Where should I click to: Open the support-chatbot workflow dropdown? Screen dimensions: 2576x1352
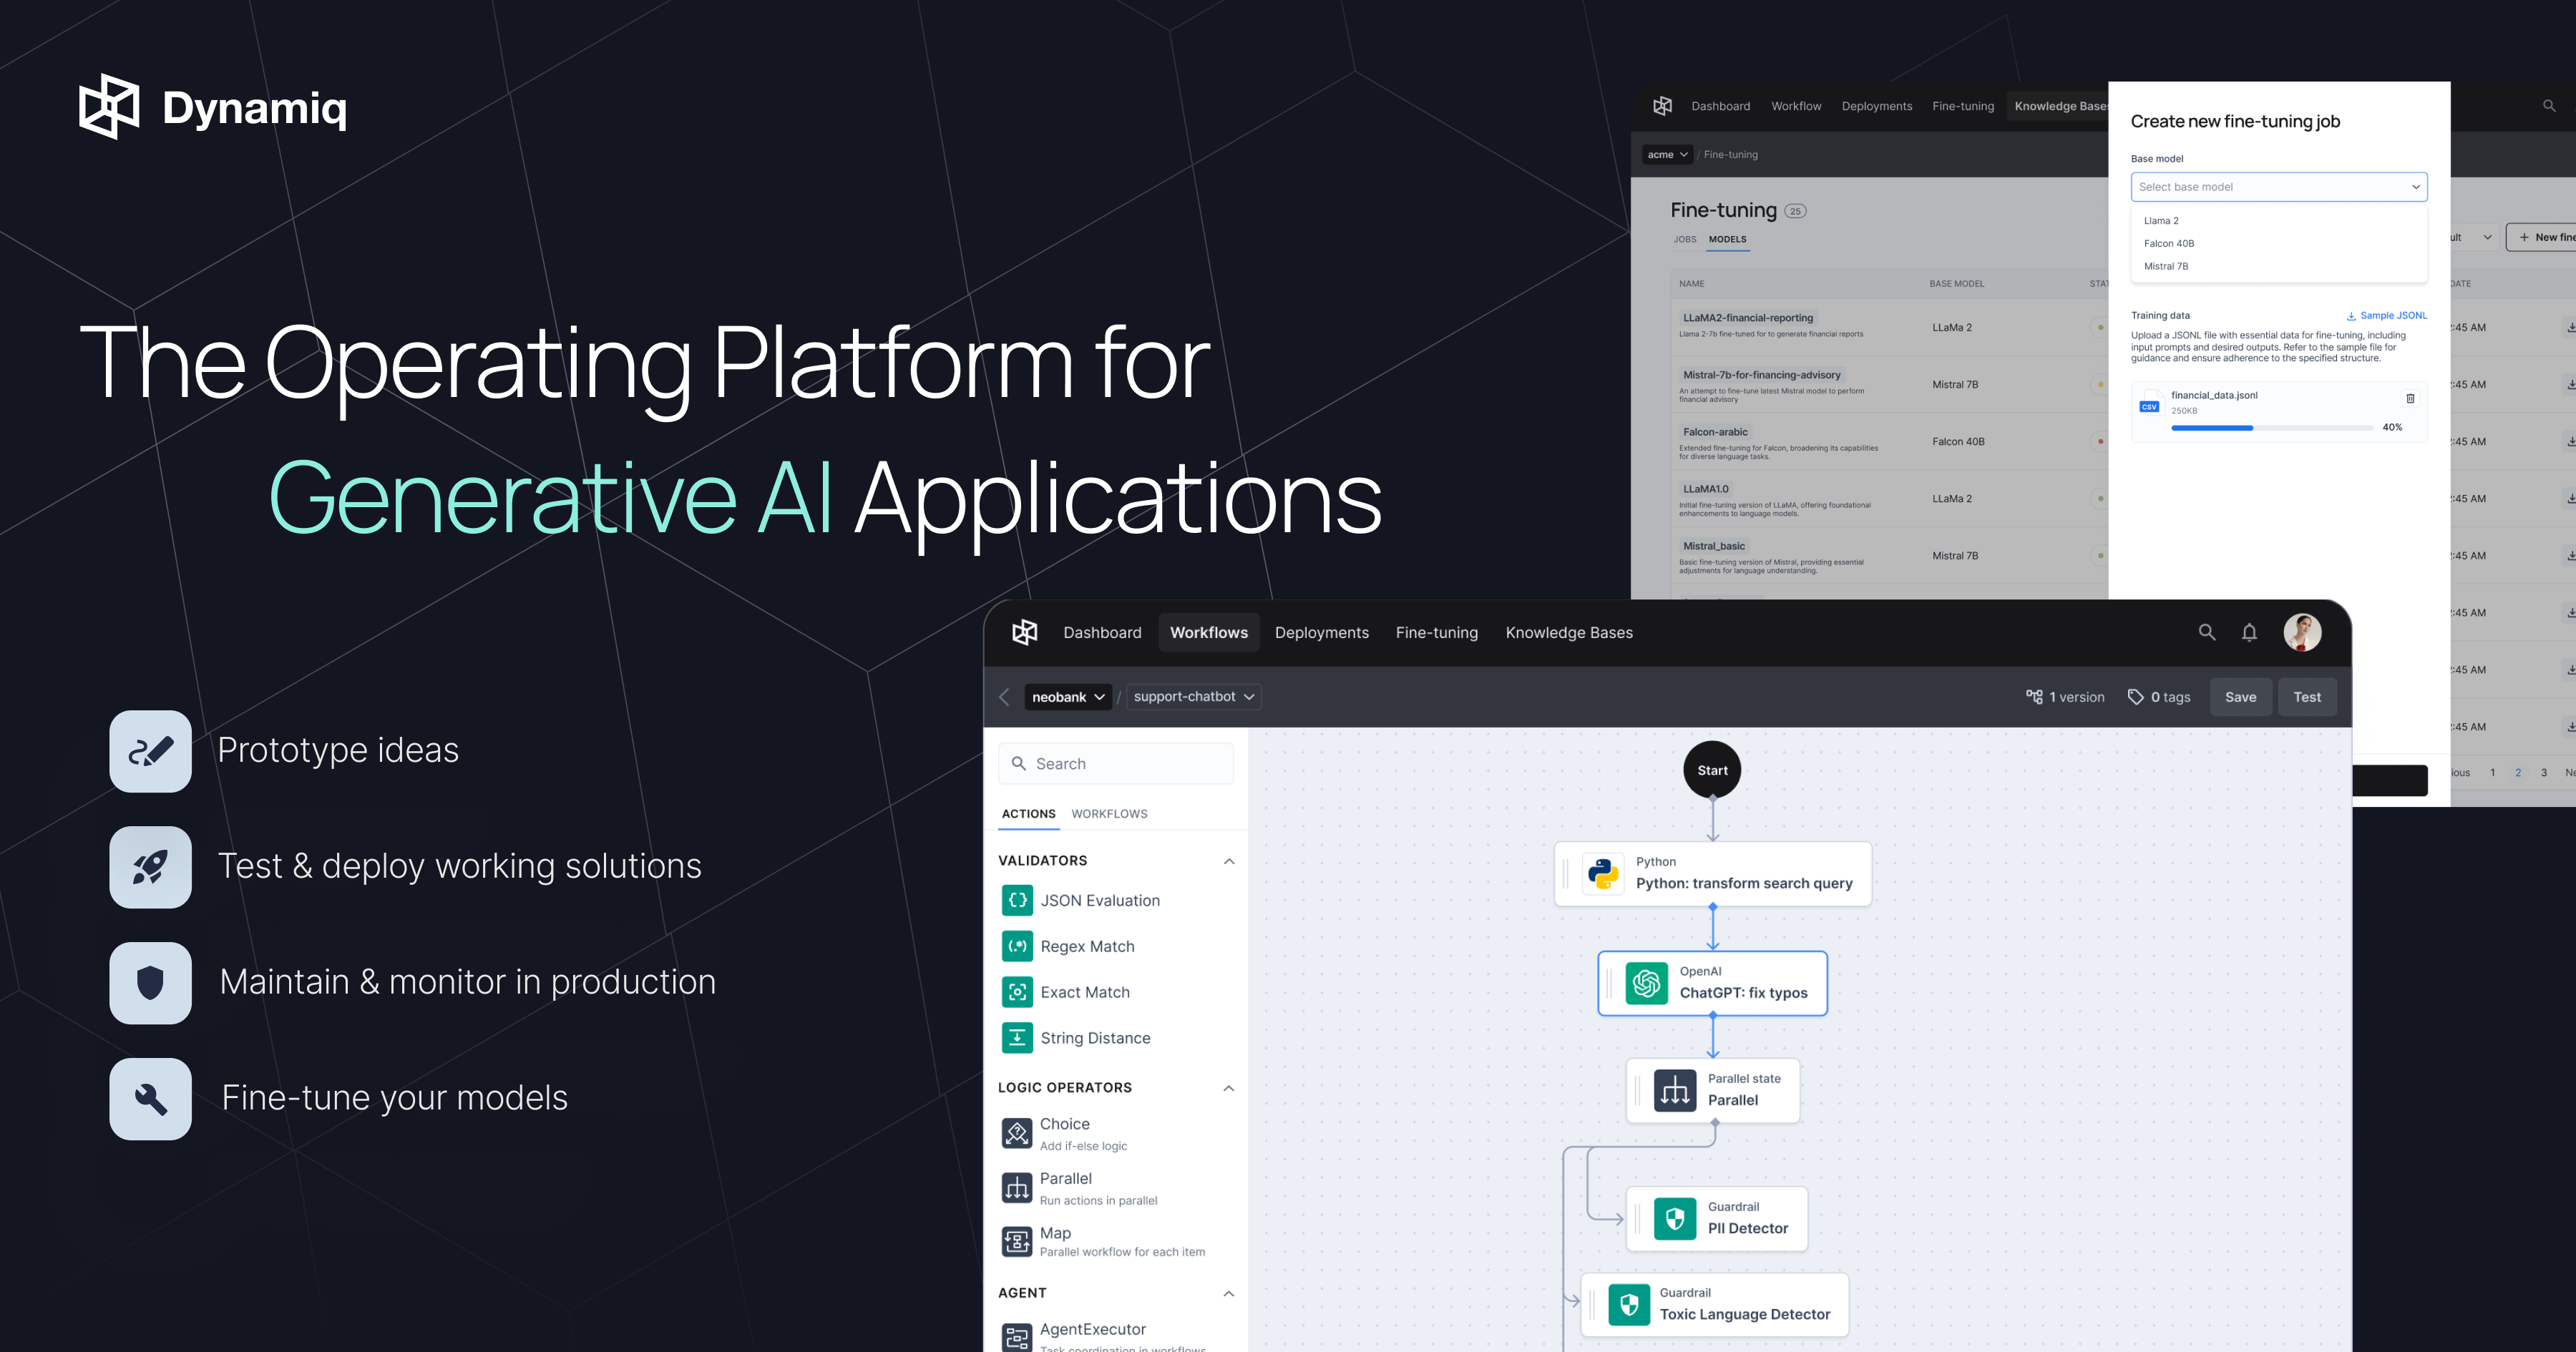coord(1193,697)
